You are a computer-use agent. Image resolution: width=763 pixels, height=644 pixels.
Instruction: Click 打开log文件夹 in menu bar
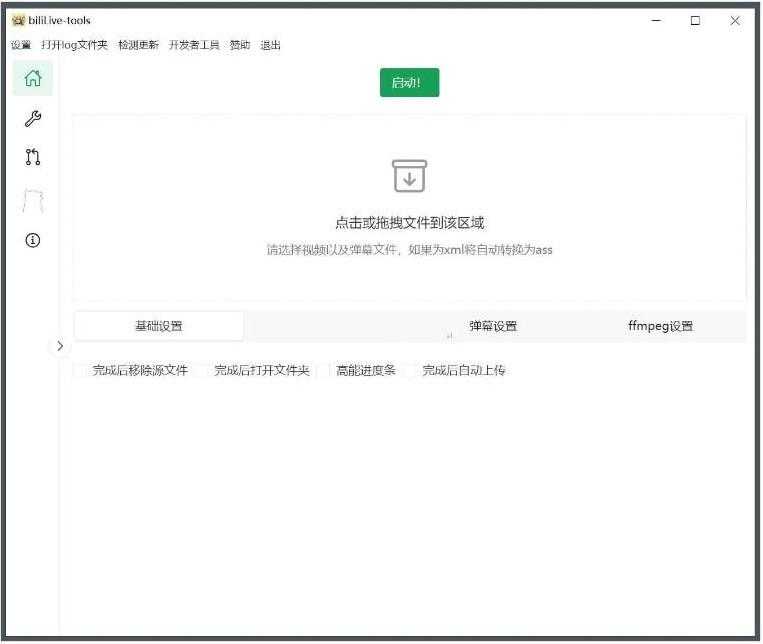click(74, 45)
